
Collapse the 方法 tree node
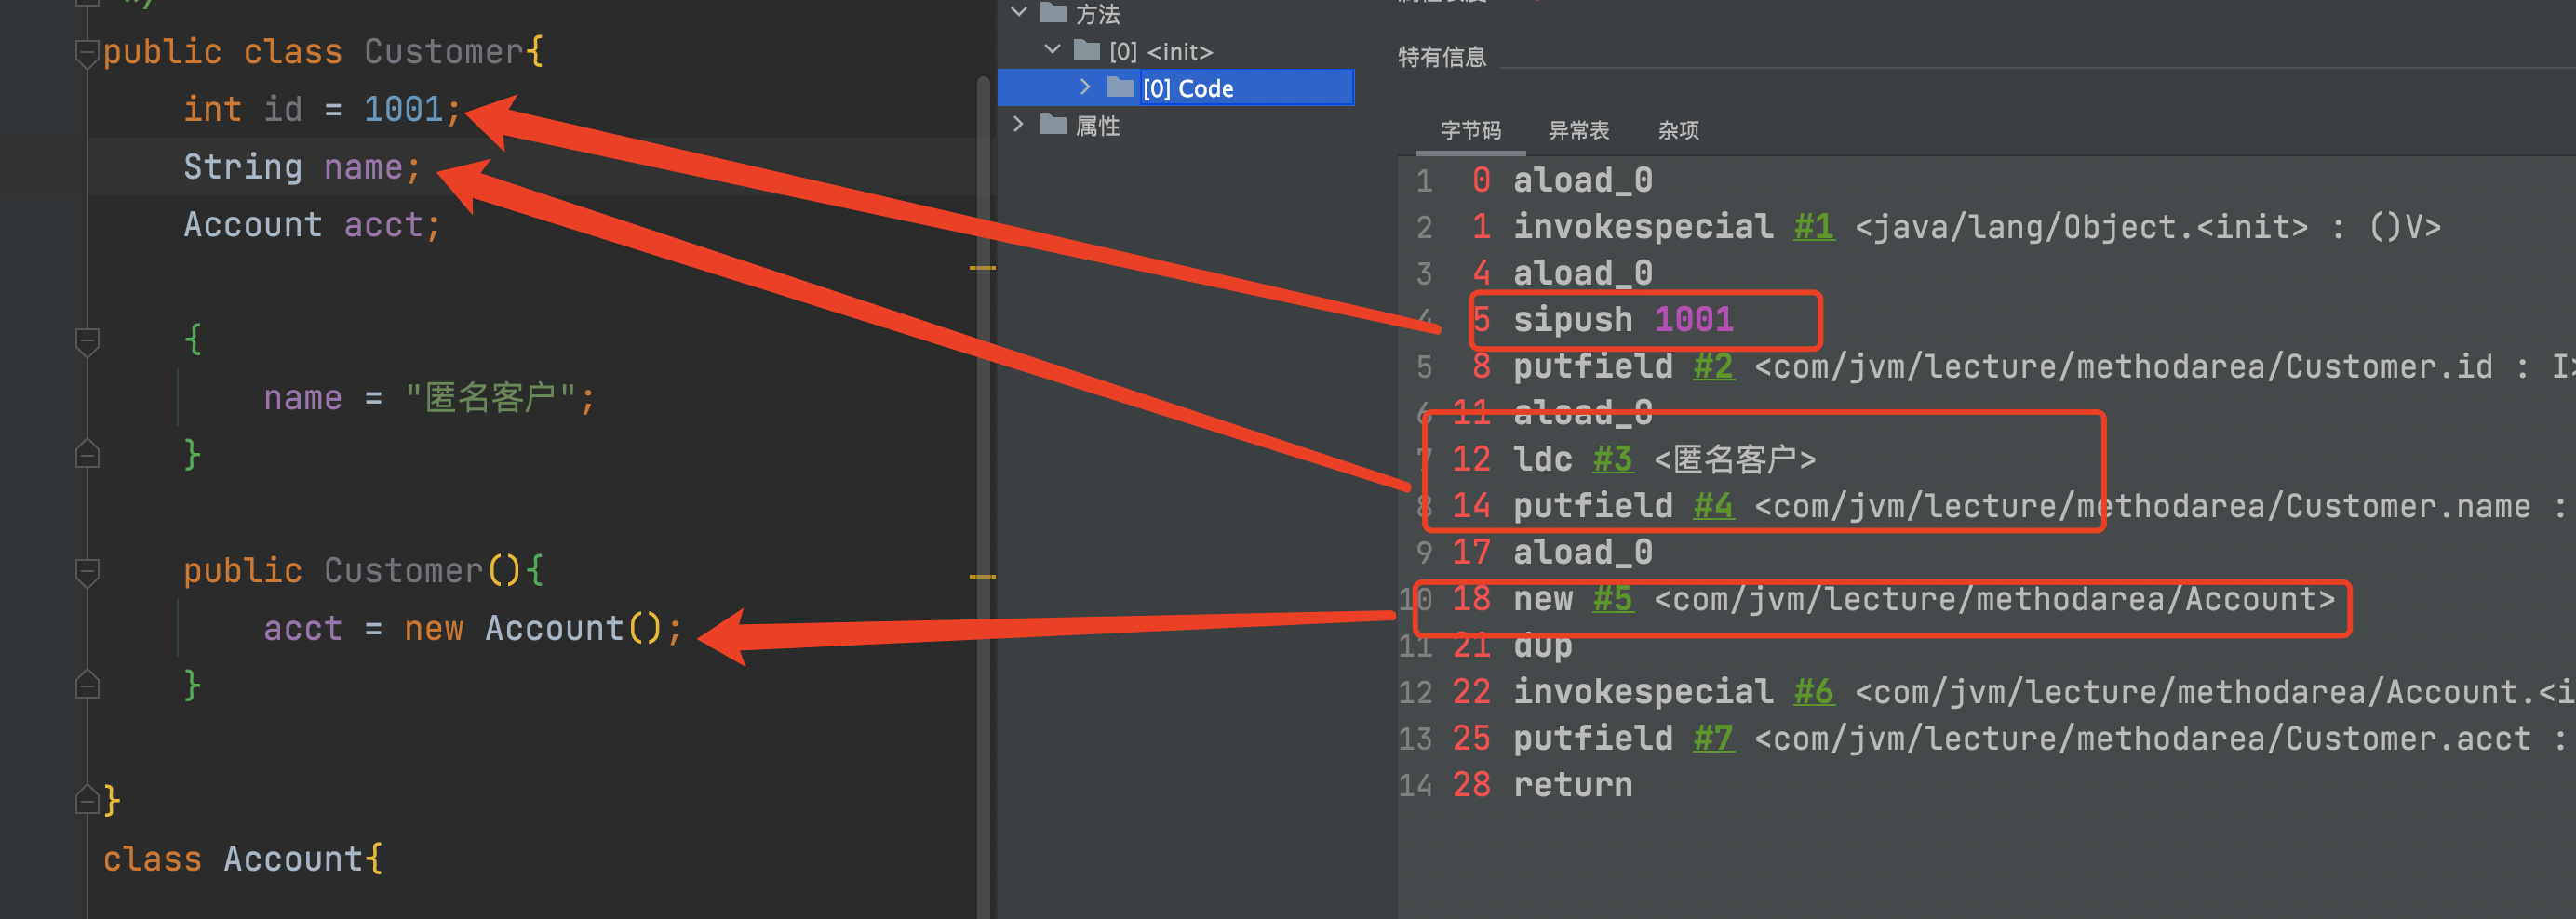1019,13
